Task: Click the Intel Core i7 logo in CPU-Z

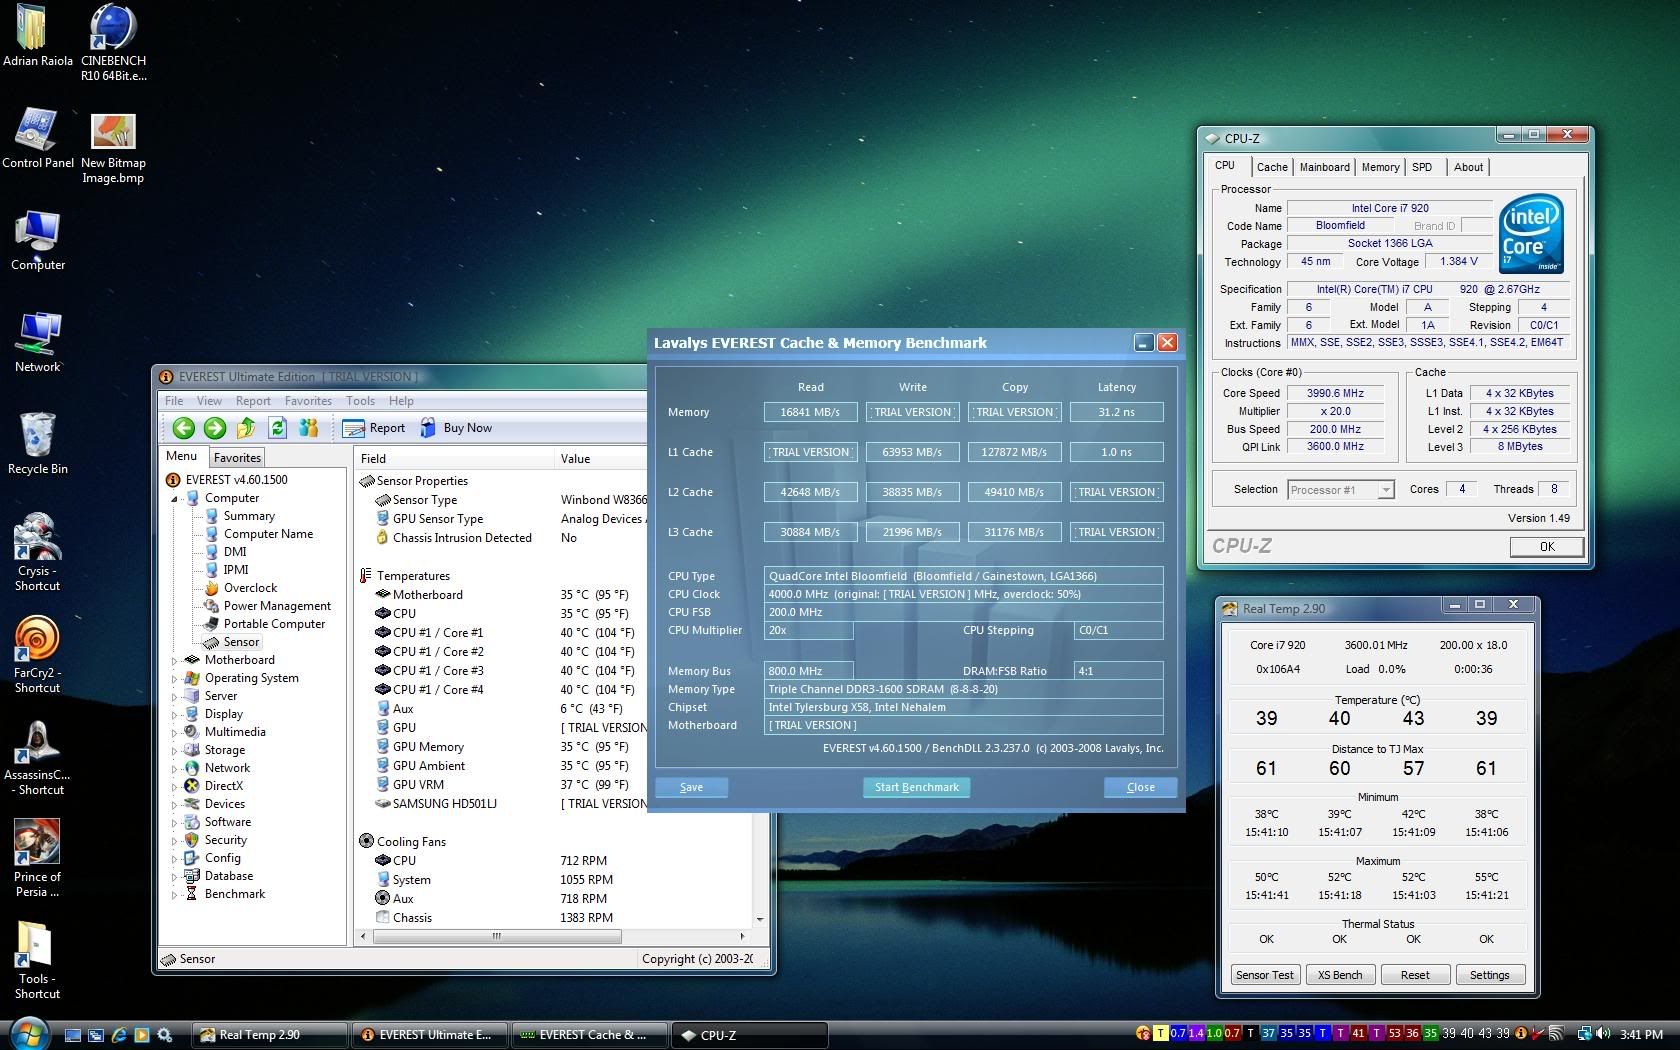Action: (x=1530, y=234)
